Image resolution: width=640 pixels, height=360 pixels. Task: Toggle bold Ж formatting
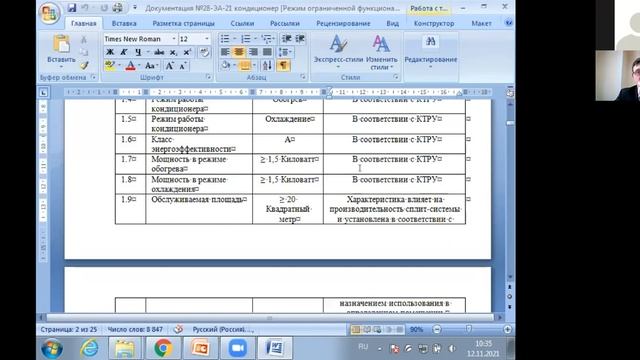[x=110, y=52]
